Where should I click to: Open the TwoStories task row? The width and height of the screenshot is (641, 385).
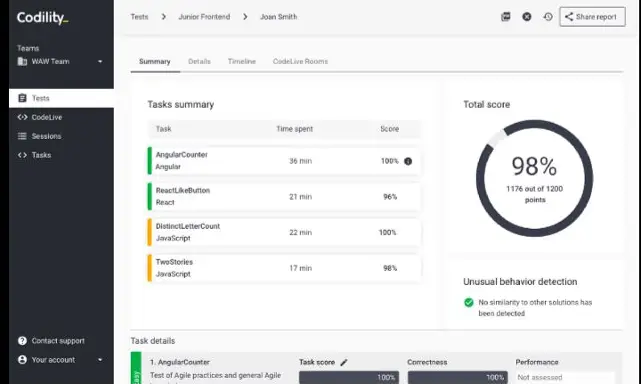(x=284, y=268)
